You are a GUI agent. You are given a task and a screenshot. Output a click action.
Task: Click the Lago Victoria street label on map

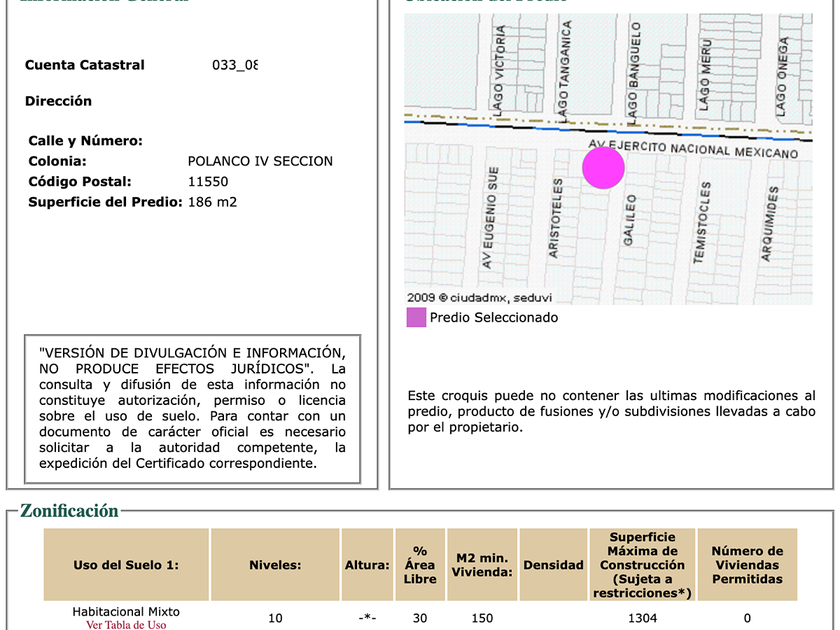[498, 71]
